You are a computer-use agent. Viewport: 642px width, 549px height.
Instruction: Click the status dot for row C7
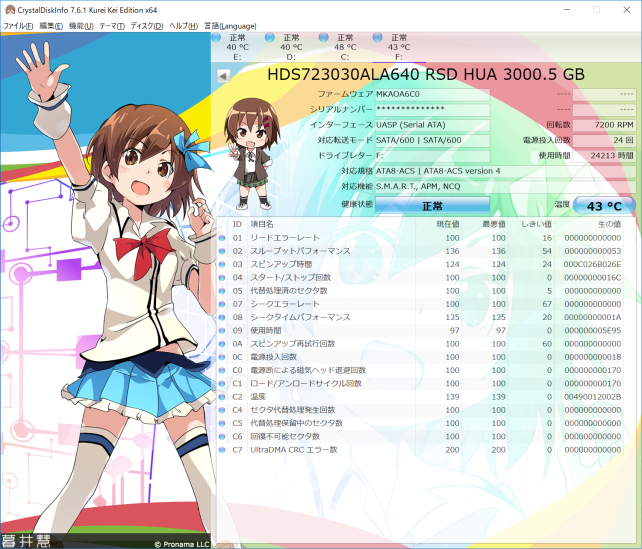(x=222, y=450)
